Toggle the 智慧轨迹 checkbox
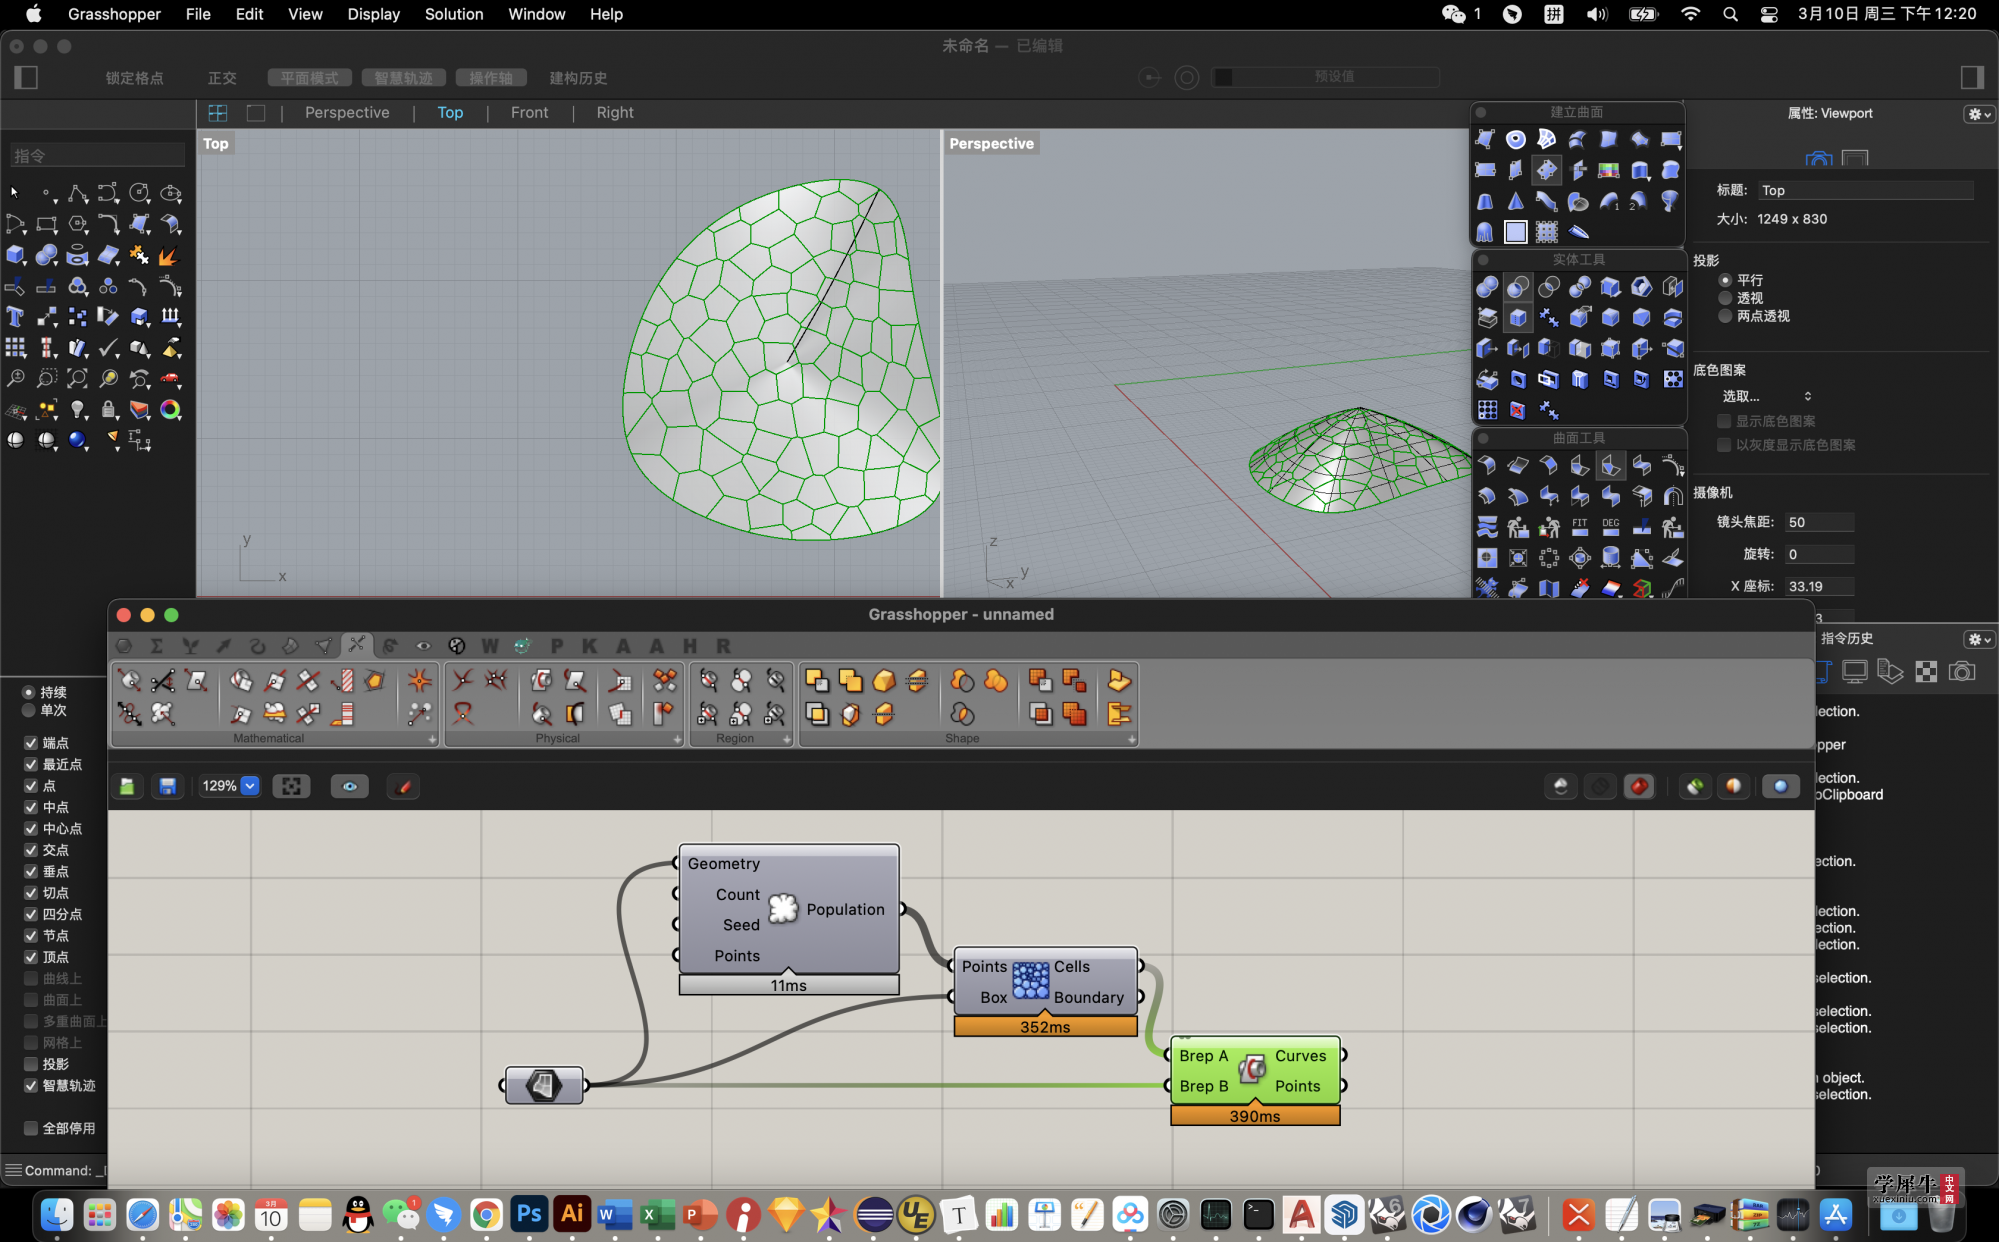1999x1242 pixels. click(31, 1085)
